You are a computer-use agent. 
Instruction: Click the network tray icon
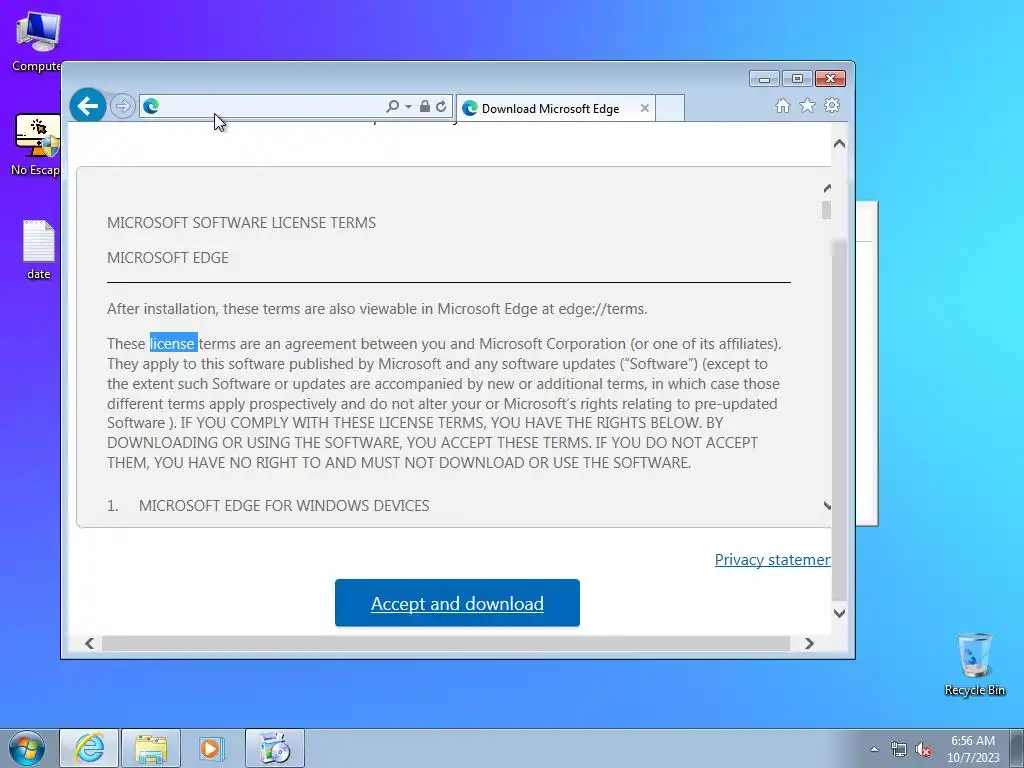click(899, 750)
